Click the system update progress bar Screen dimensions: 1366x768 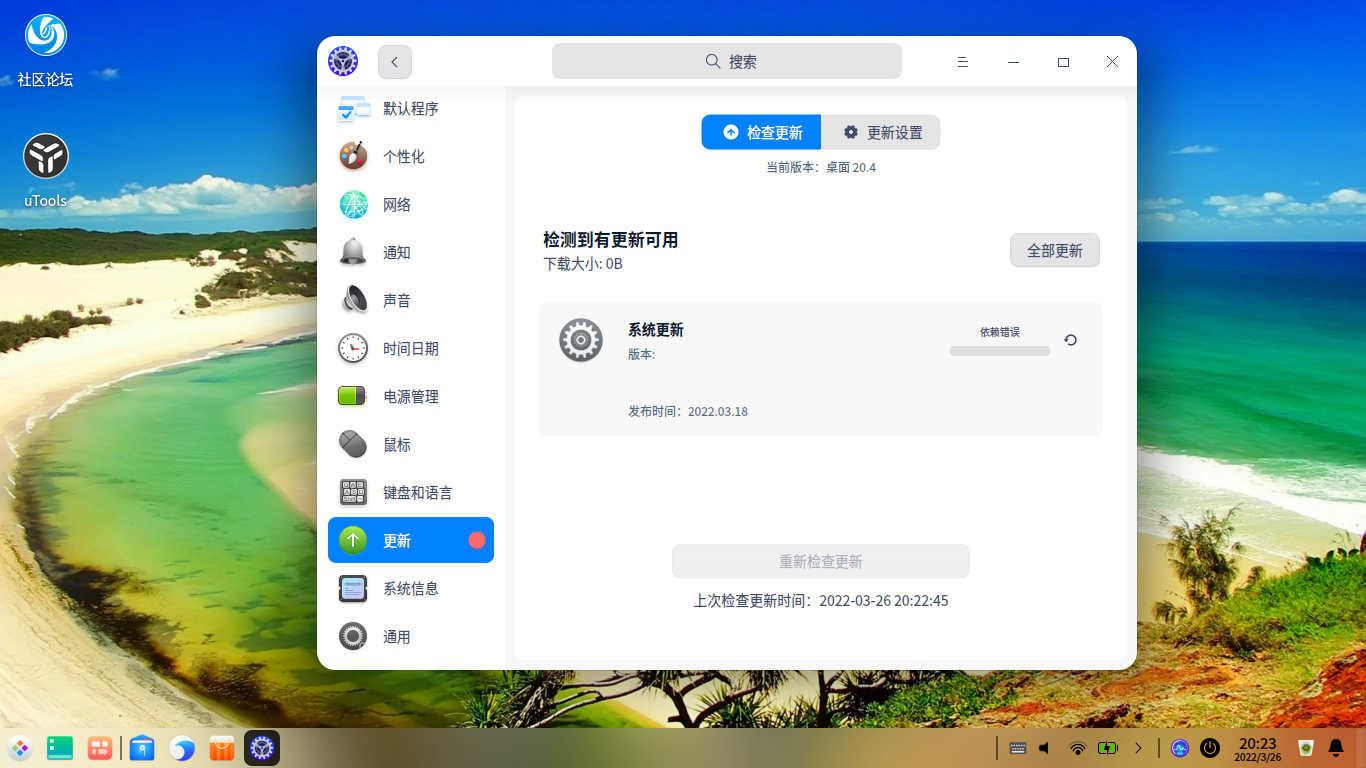click(x=1000, y=351)
